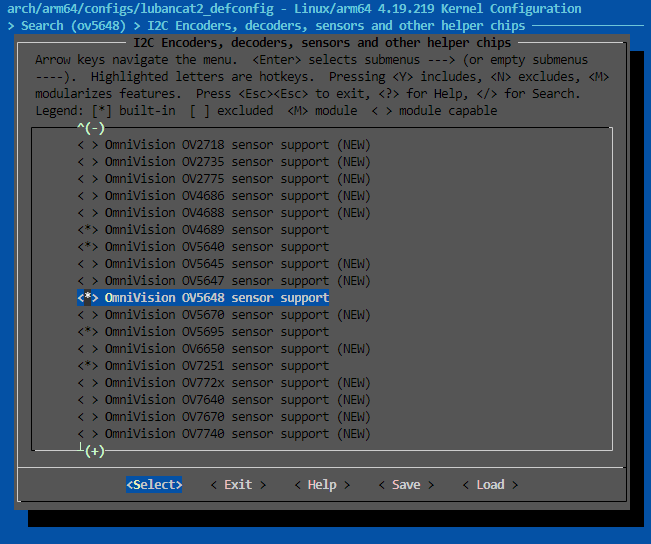Select OmniVision OV7640 sensor support row

pos(224,400)
